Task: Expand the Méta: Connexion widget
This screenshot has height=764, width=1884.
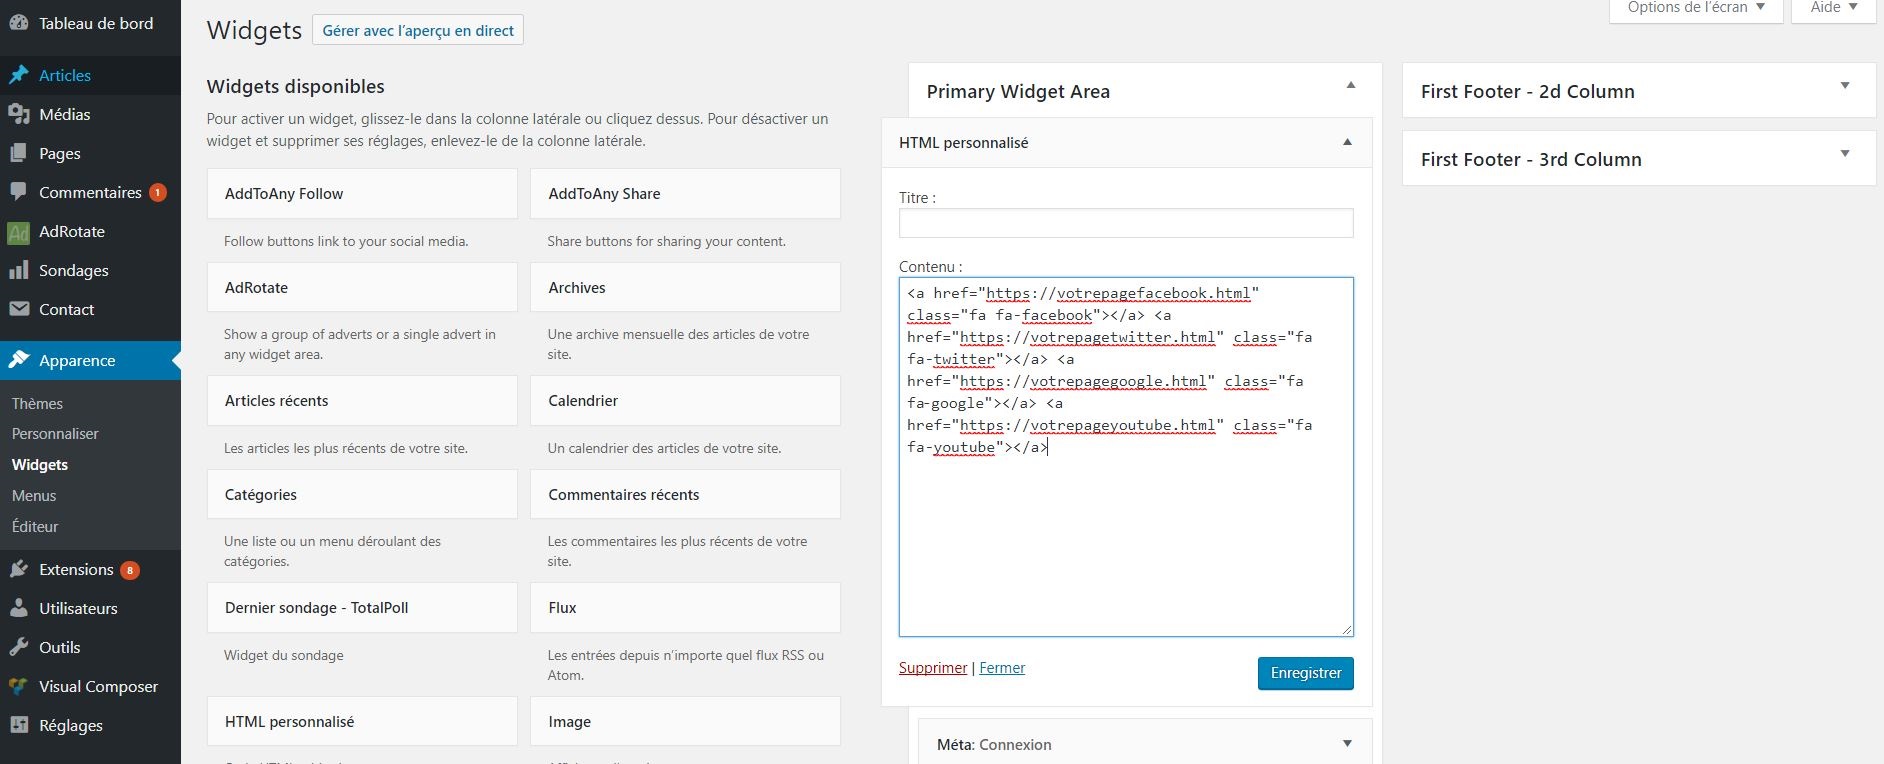Action: click(x=1347, y=744)
